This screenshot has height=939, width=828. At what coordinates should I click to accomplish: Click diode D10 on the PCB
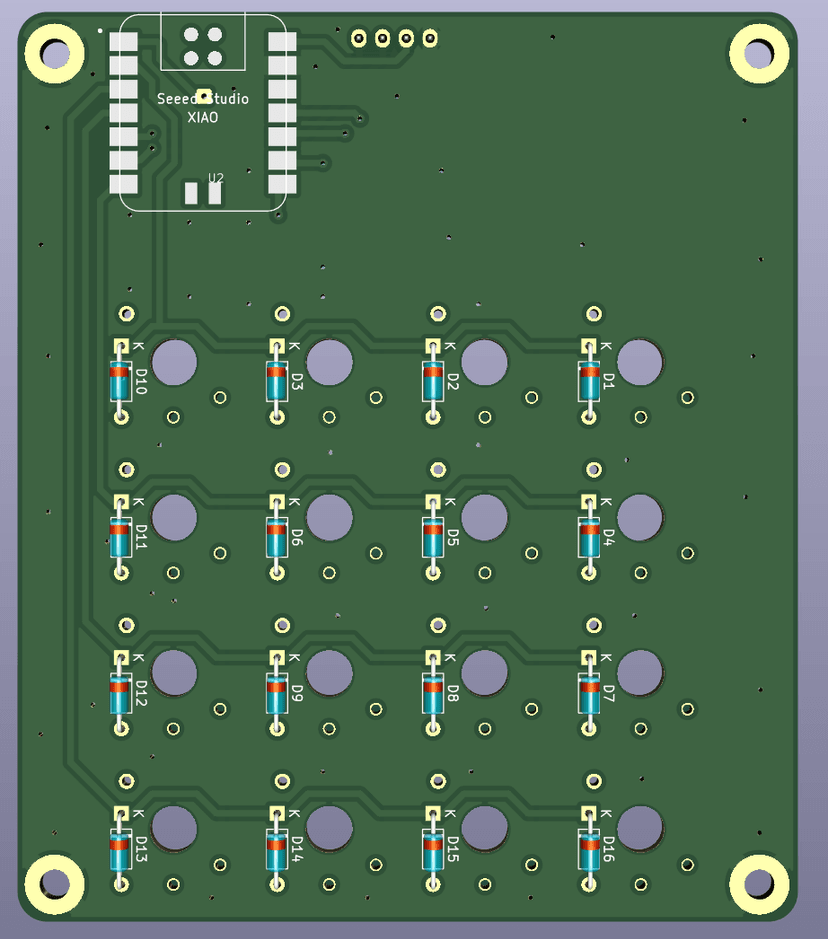[121, 382]
